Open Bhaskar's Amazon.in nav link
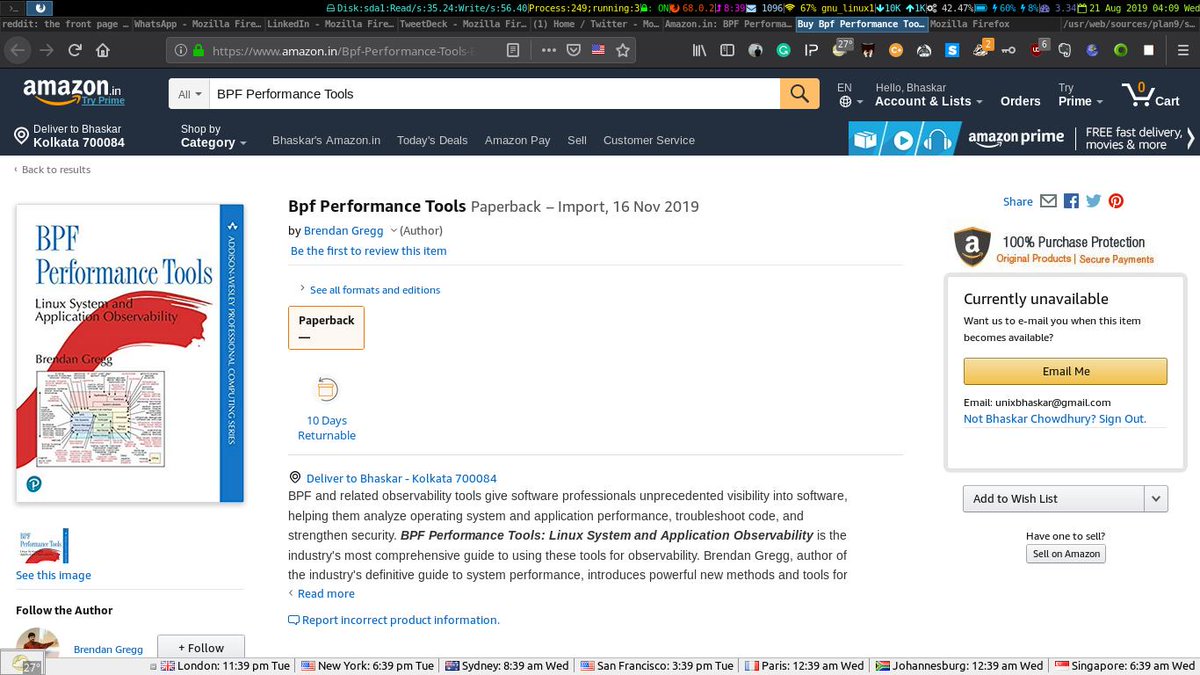The width and height of the screenshot is (1200, 675). 326,140
